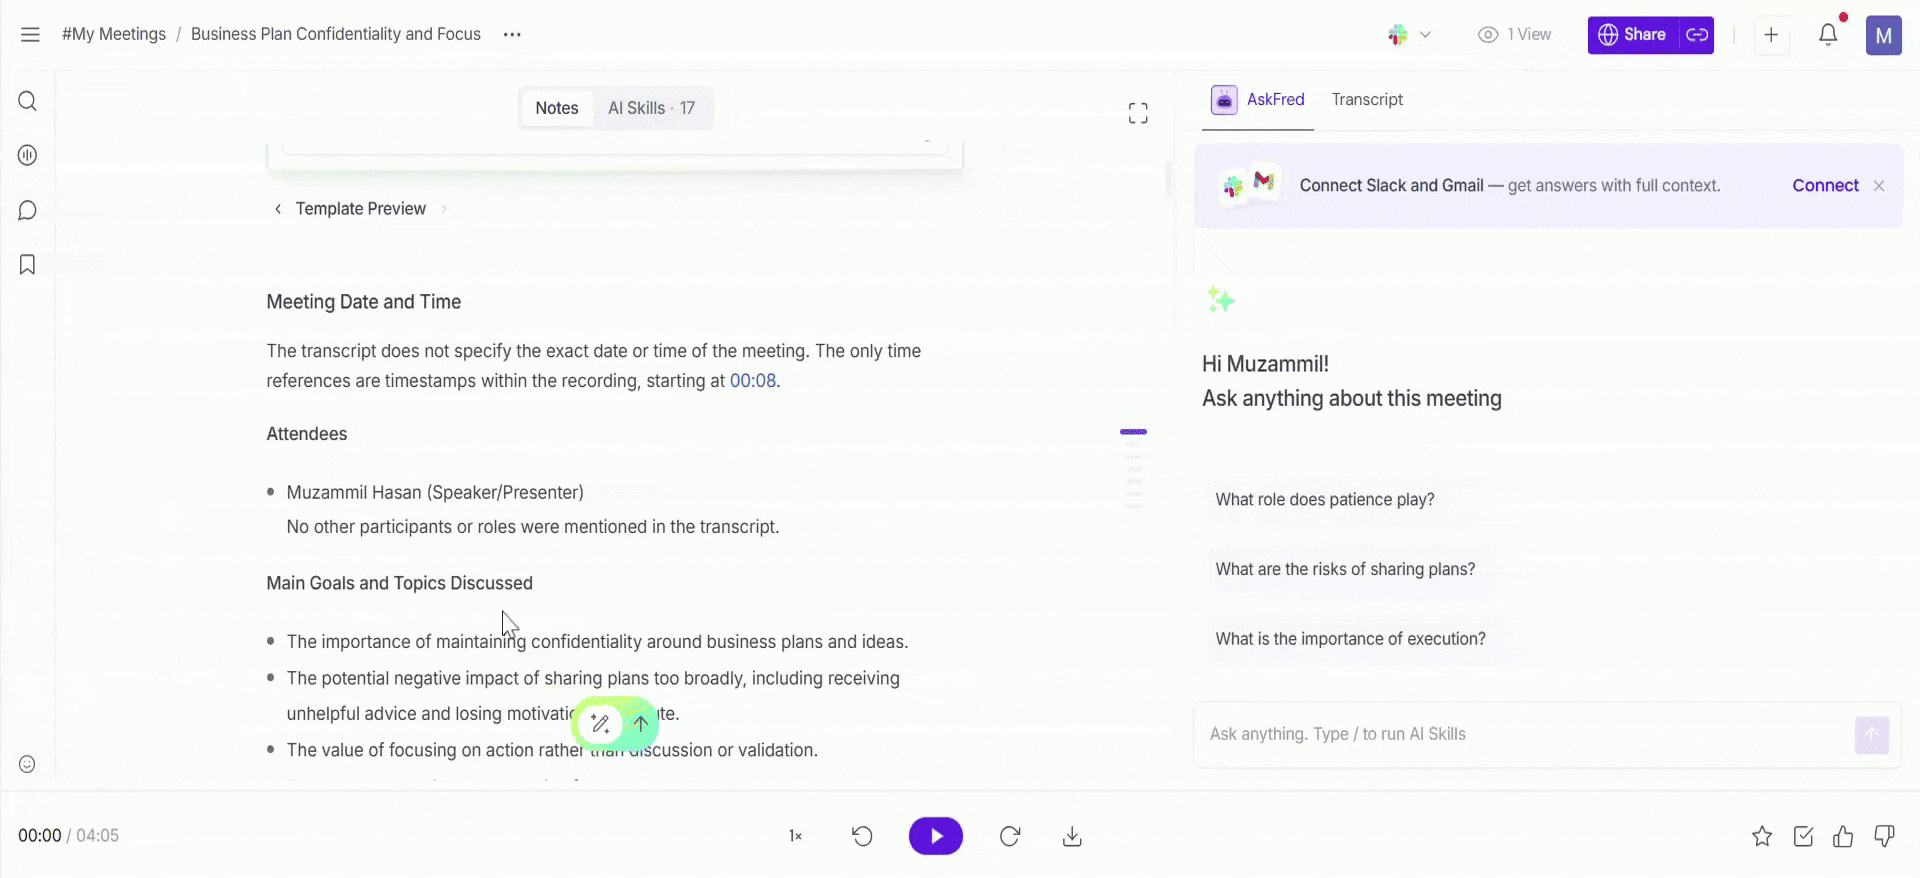The width and height of the screenshot is (1920, 878).
Task: Star this meeting as favorite
Action: (x=1762, y=836)
